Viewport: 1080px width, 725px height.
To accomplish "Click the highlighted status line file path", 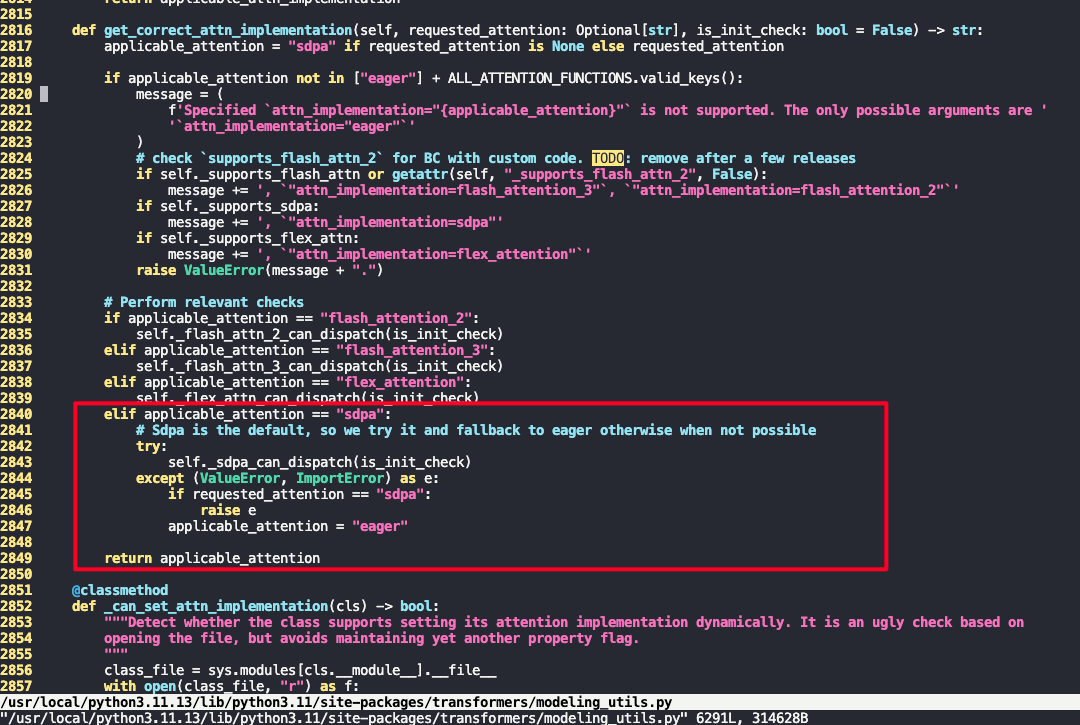I will (x=336, y=703).
